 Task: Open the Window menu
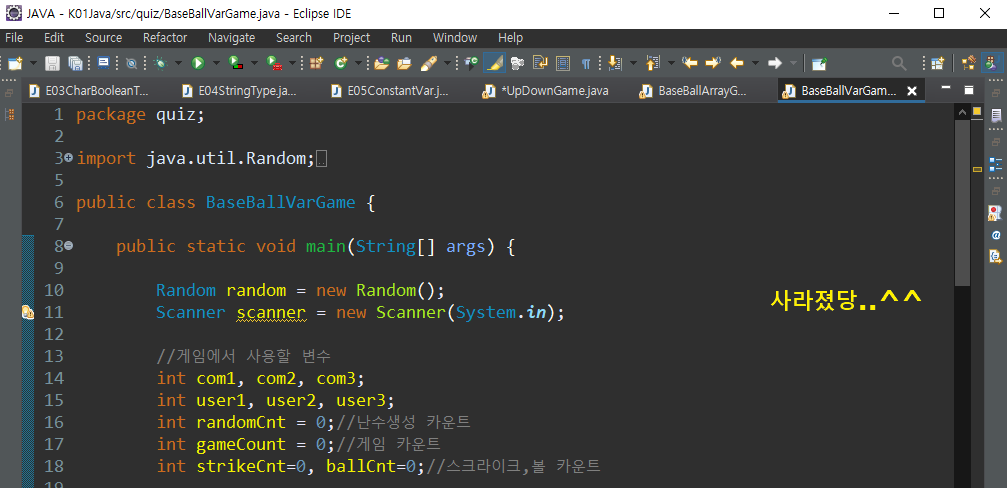coord(455,38)
